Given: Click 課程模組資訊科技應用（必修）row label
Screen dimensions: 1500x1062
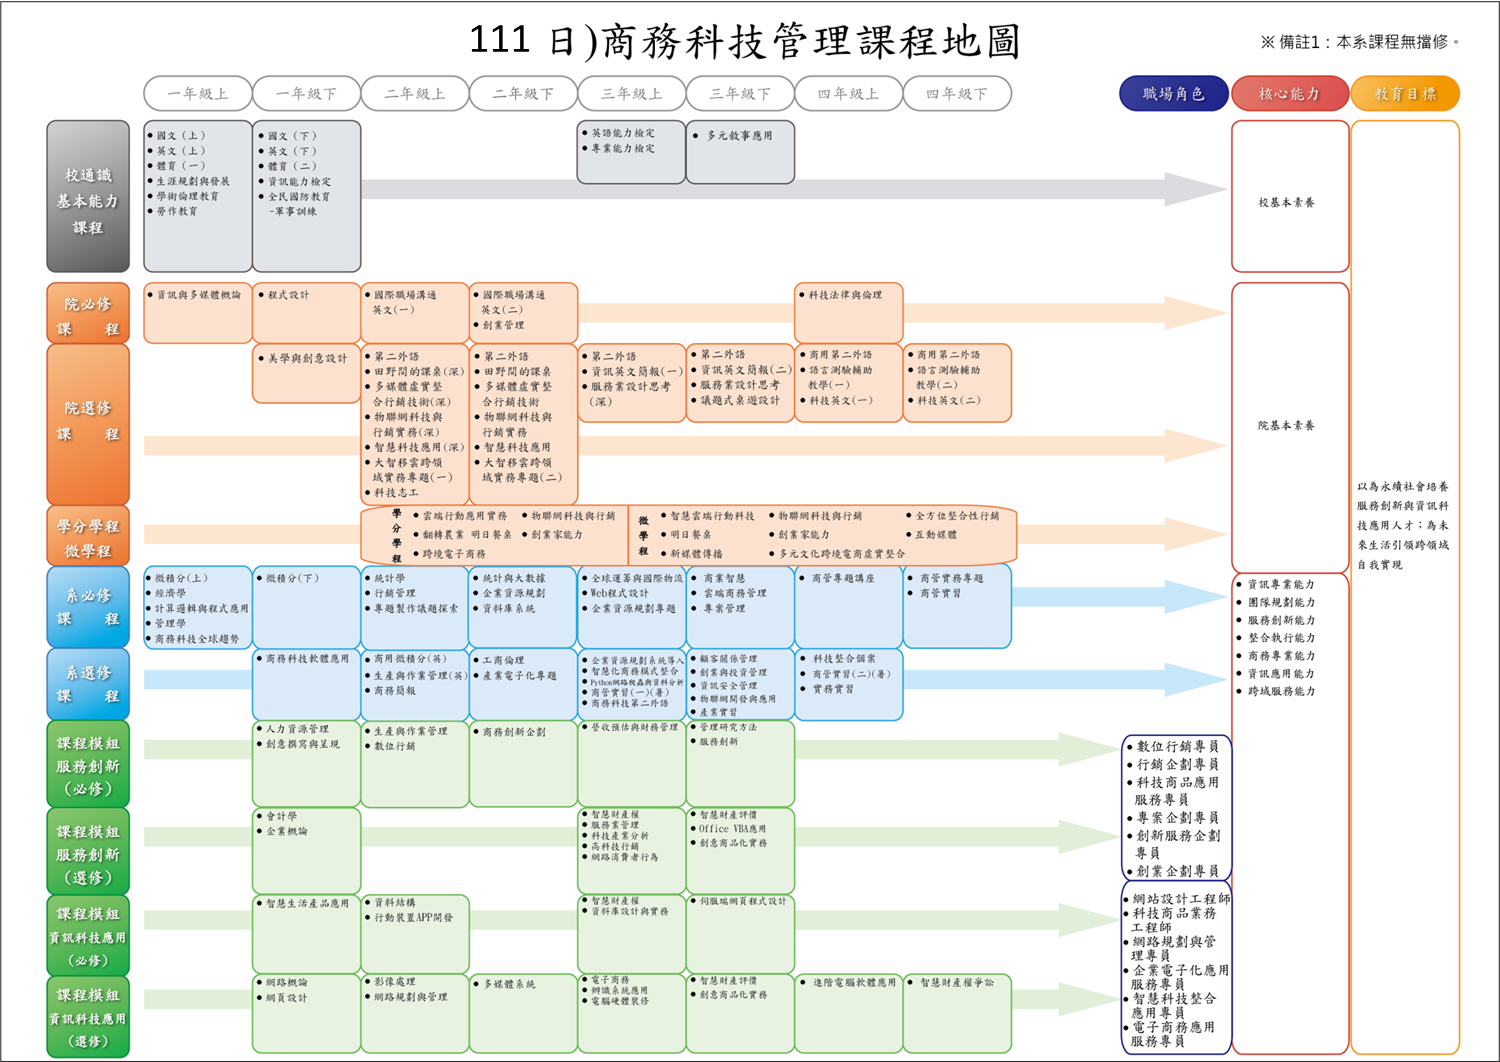Looking at the screenshot, I should tap(88, 936).
